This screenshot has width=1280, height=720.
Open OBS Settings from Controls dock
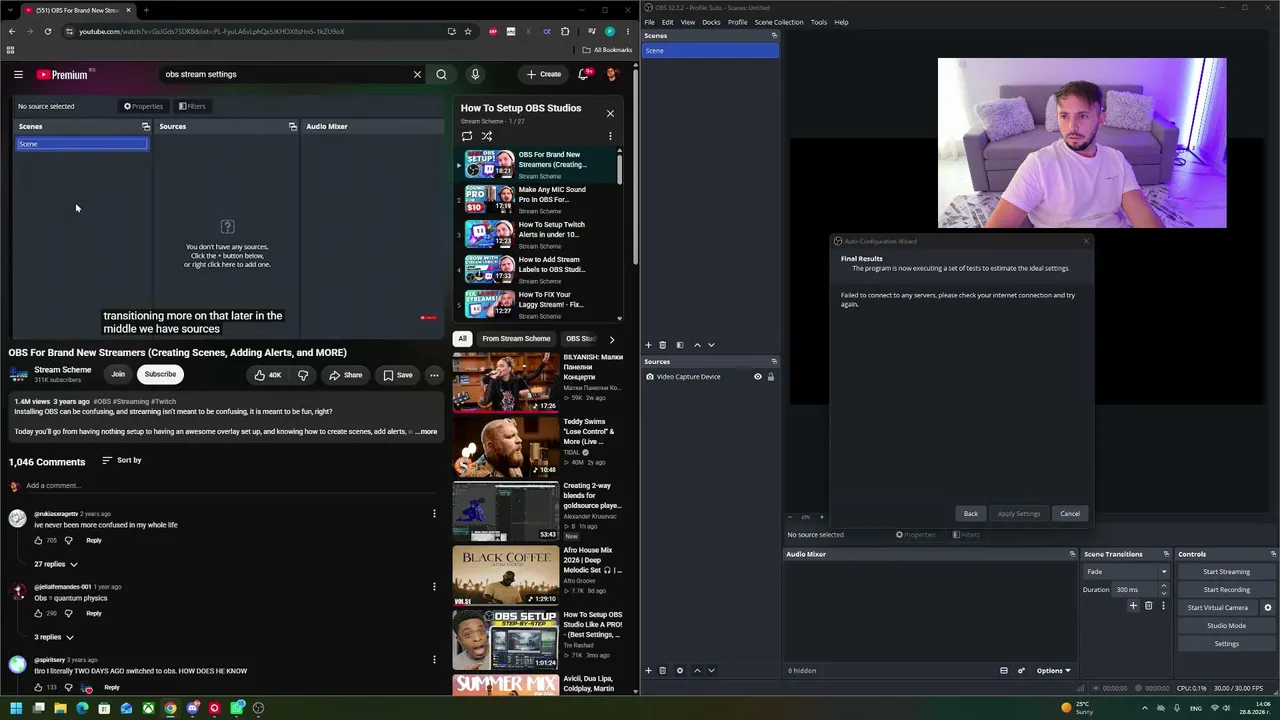click(1226, 643)
